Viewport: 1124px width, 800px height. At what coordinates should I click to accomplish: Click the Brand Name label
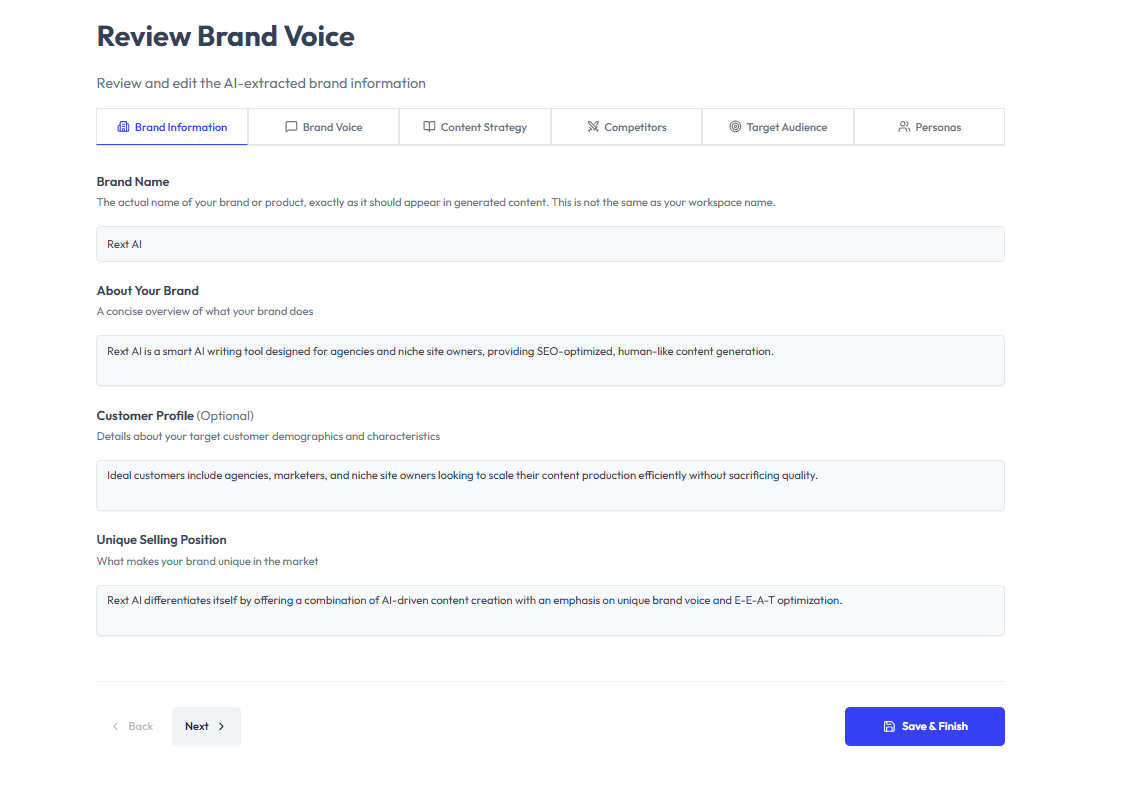tap(133, 182)
